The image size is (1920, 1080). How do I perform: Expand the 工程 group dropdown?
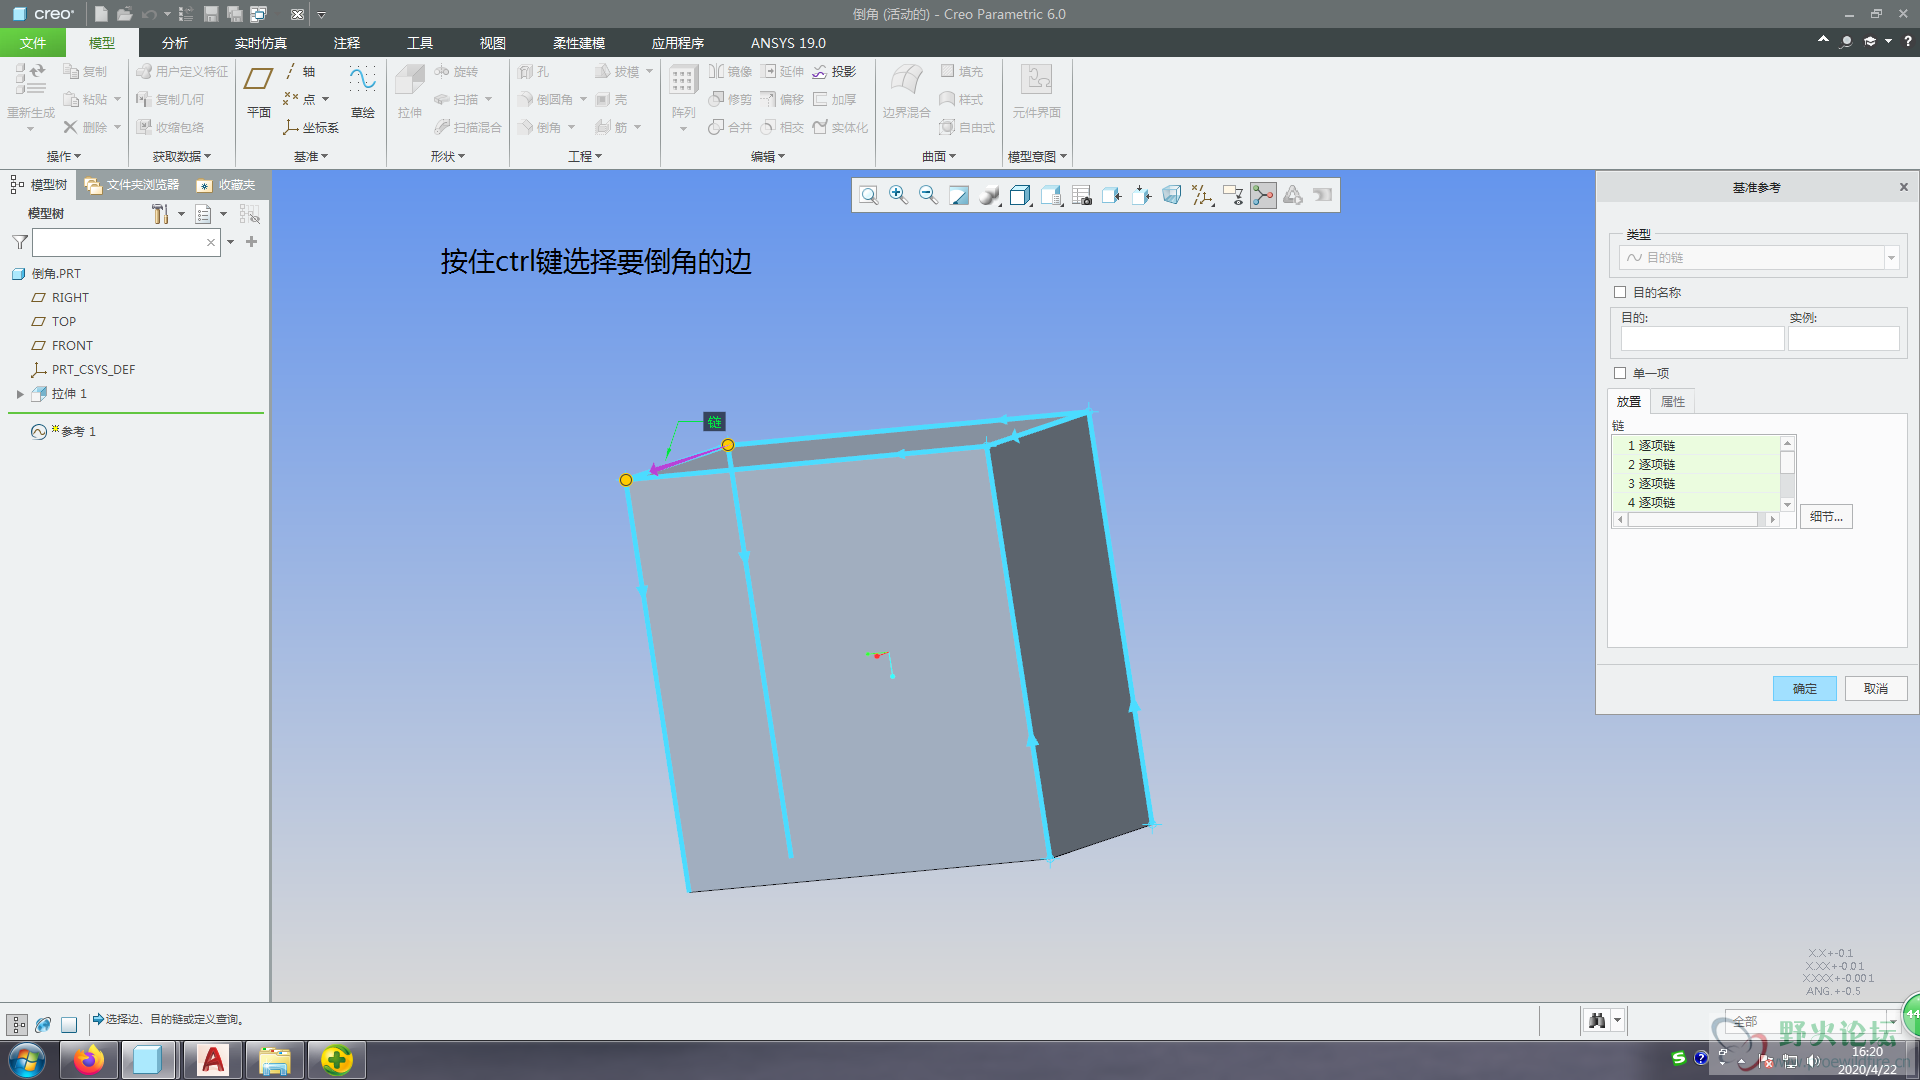point(585,156)
